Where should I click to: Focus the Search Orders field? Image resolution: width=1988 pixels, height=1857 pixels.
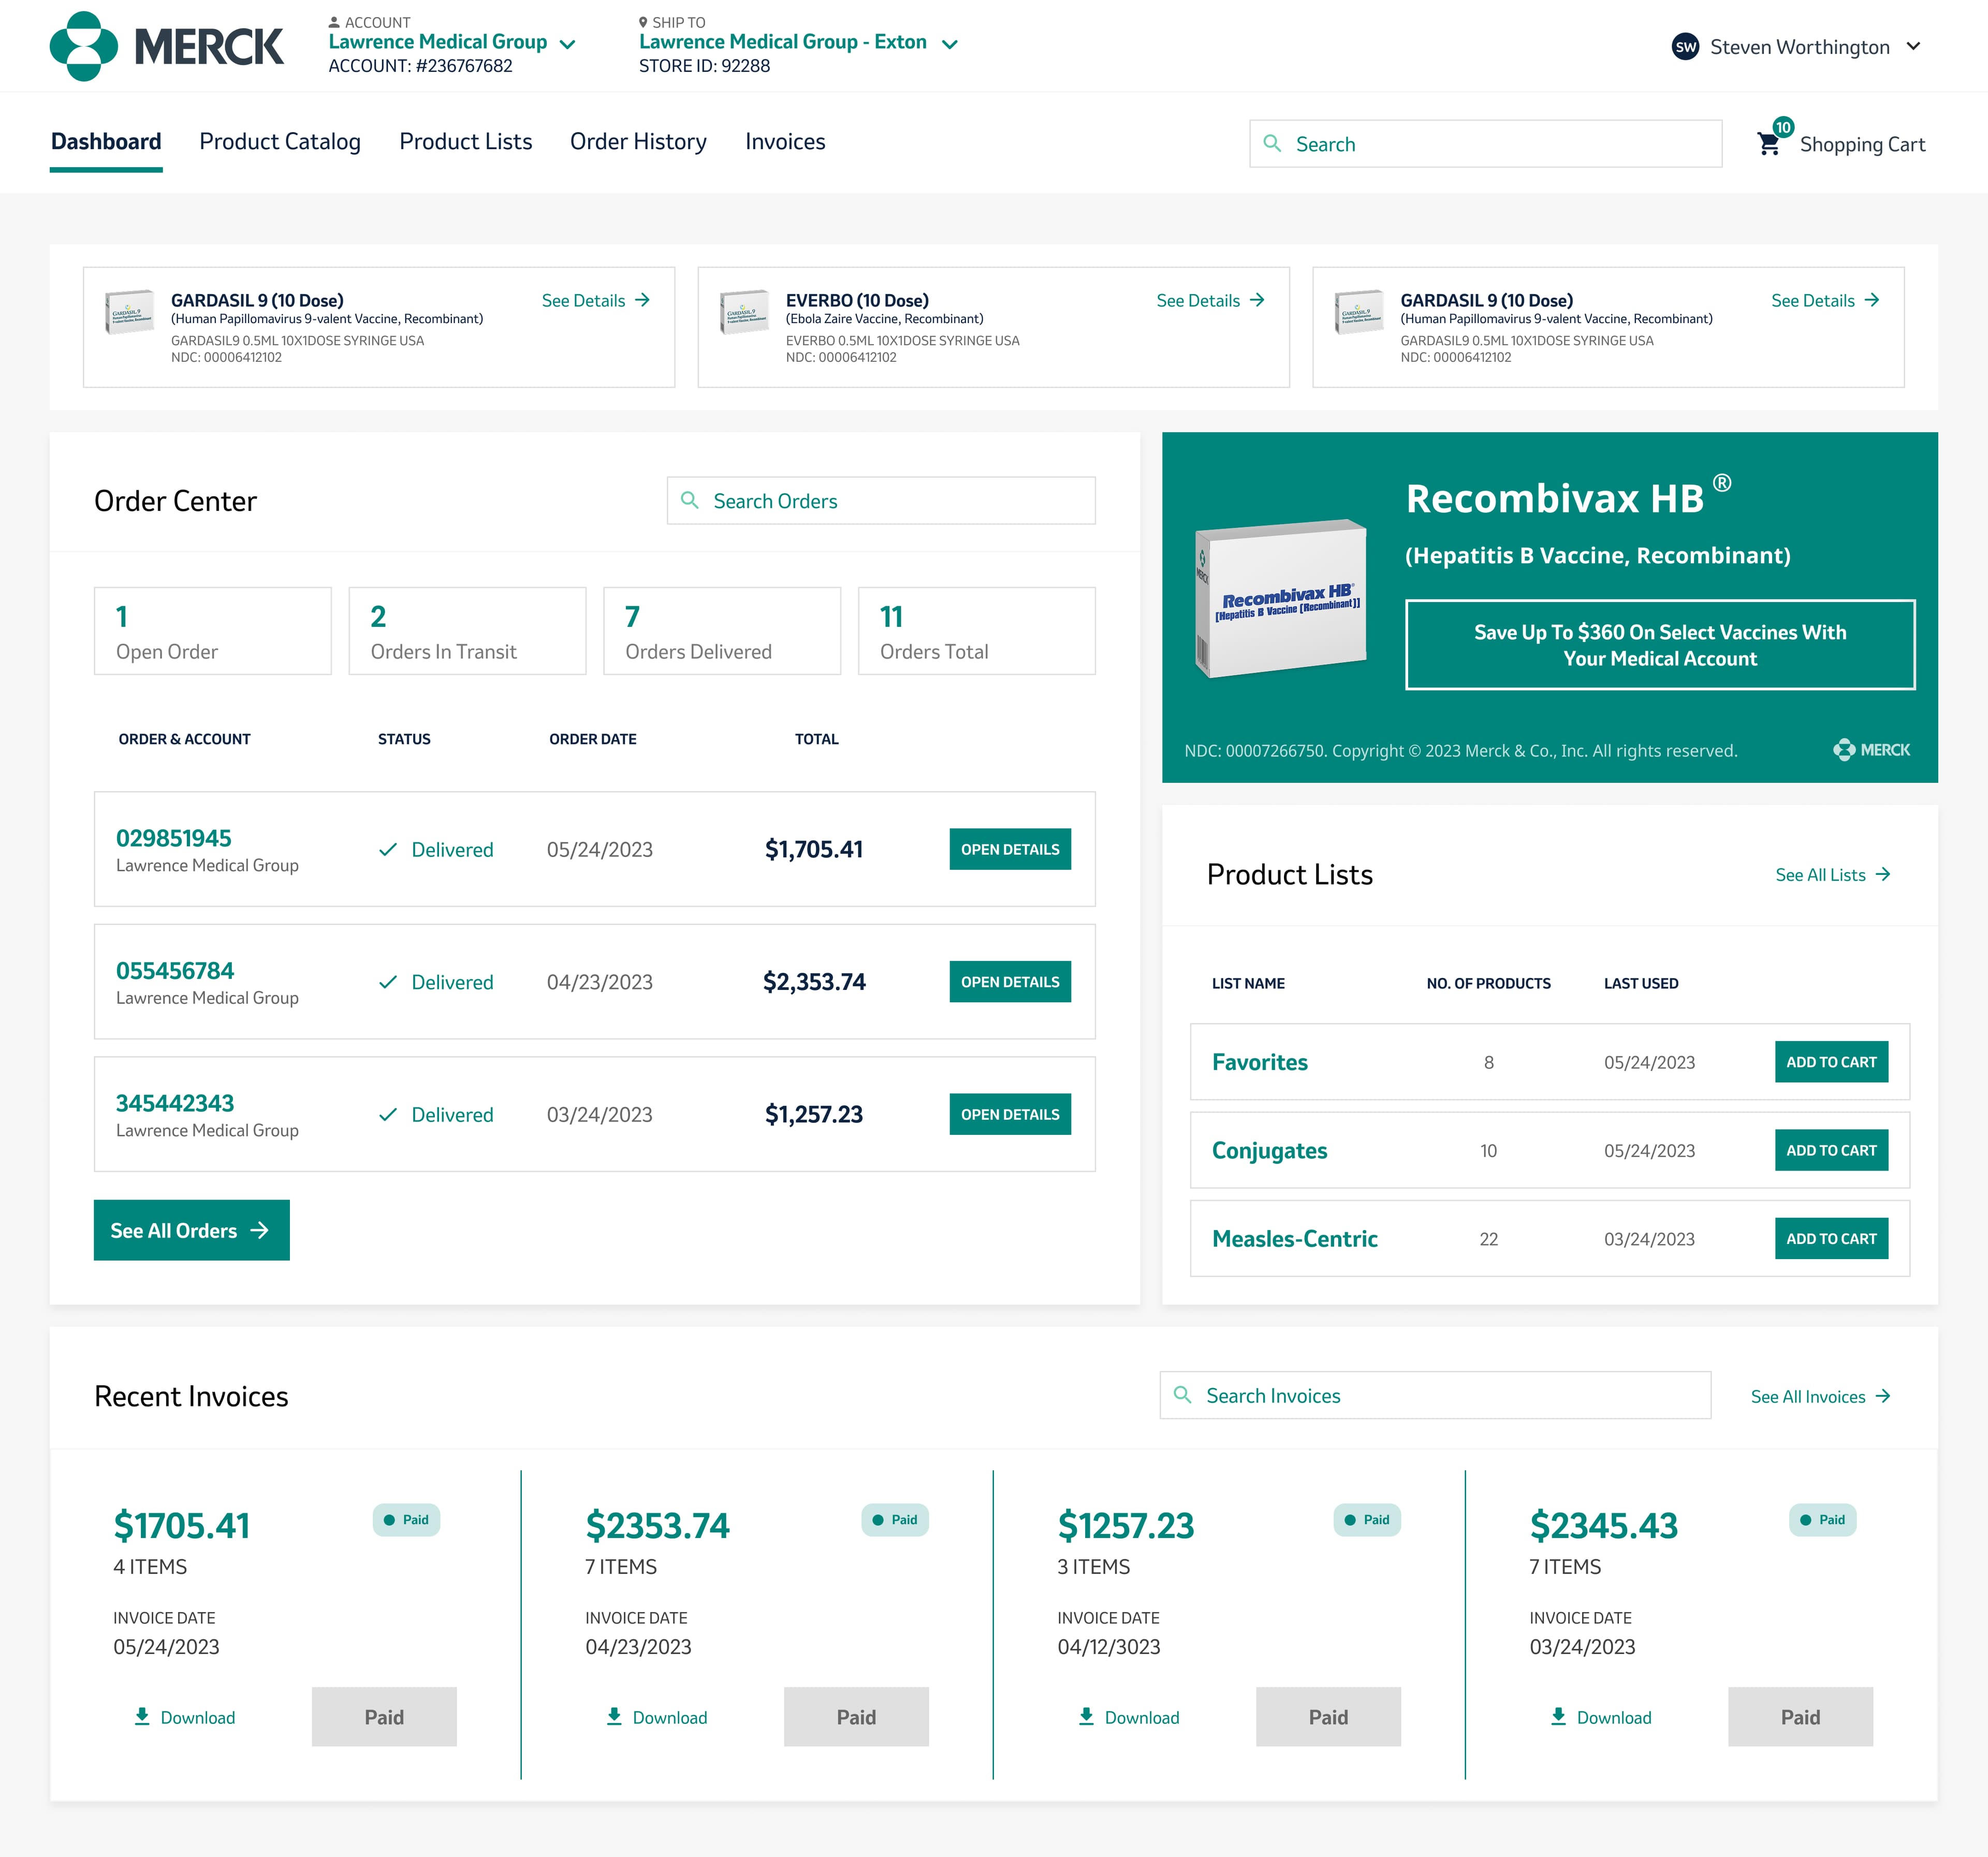(881, 500)
